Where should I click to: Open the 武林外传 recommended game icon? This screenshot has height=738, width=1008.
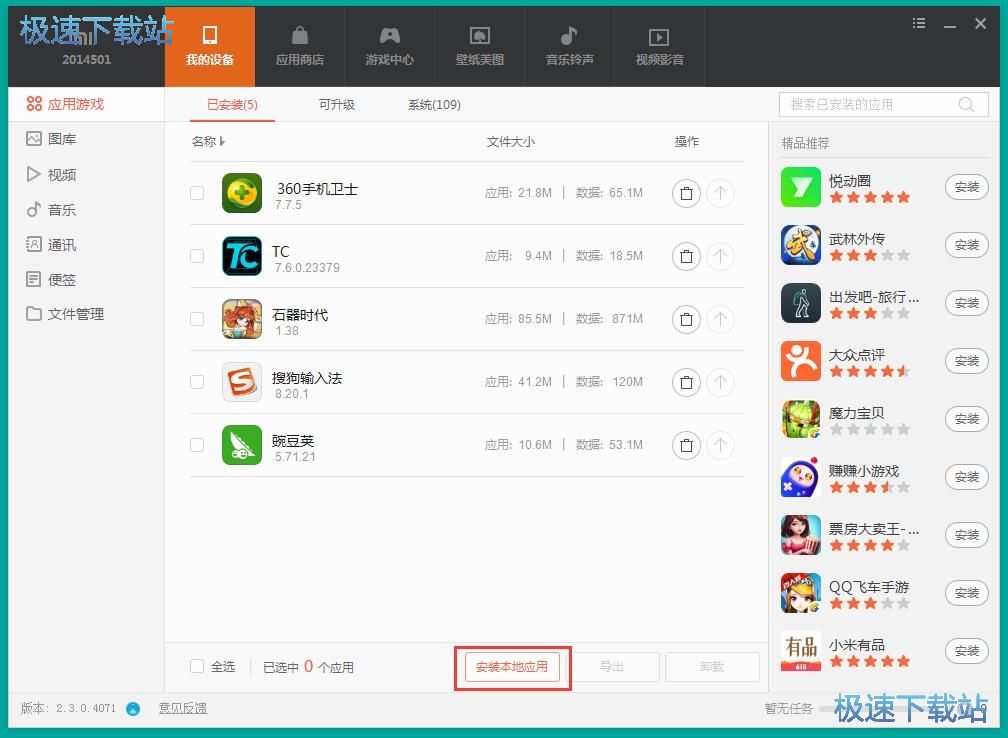click(x=801, y=245)
